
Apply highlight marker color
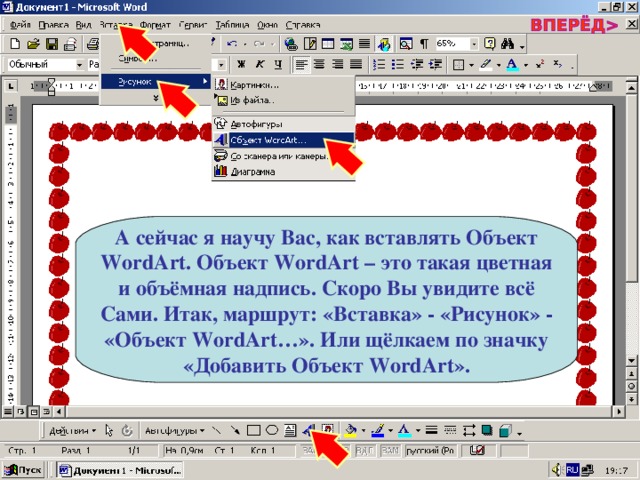(486, 64)
